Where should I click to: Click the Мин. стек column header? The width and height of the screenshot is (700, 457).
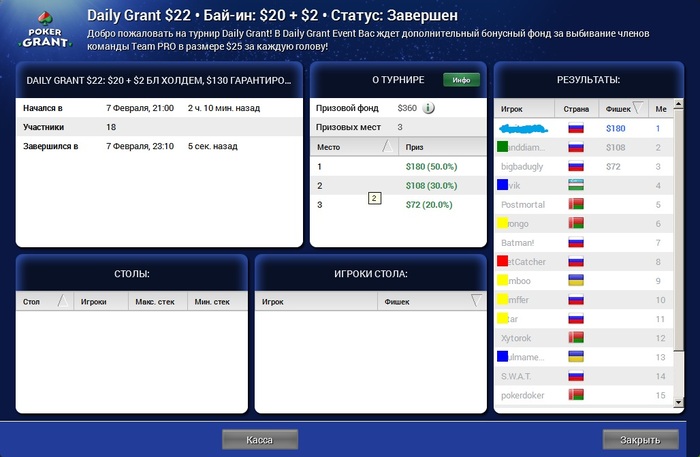(x=212, y=302)
